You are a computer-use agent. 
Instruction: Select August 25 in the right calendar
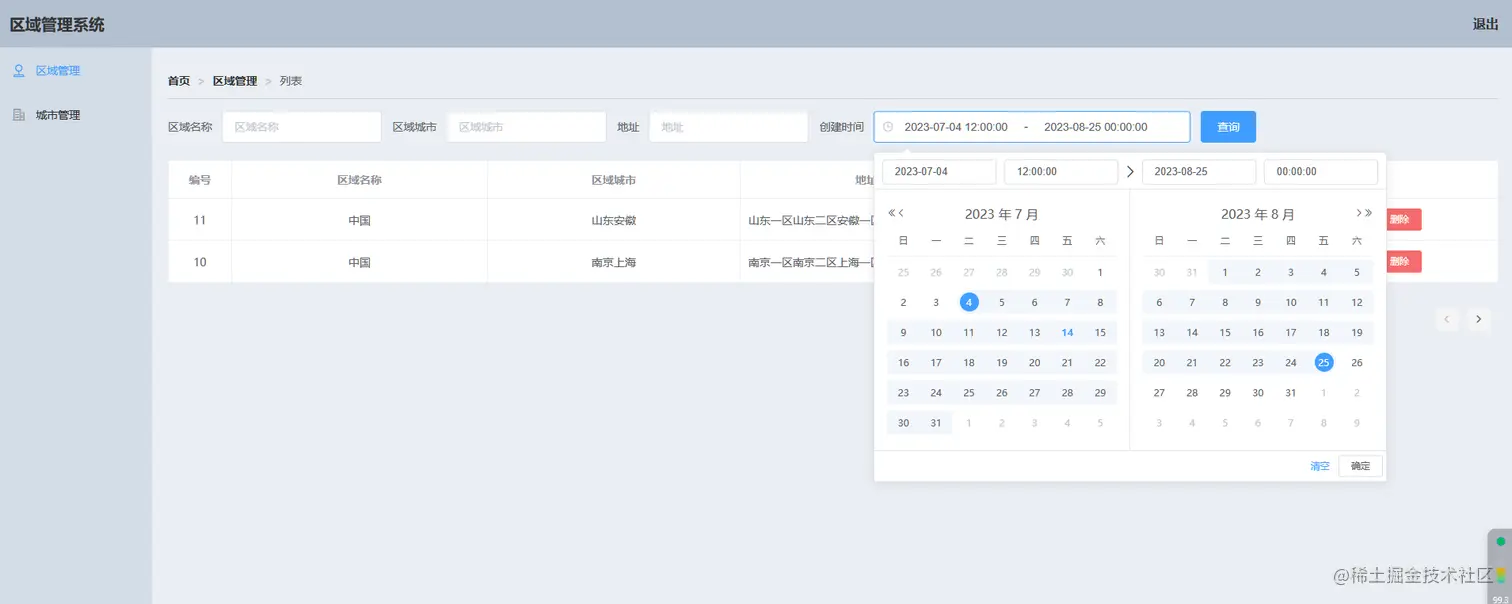coord(1324,363)
